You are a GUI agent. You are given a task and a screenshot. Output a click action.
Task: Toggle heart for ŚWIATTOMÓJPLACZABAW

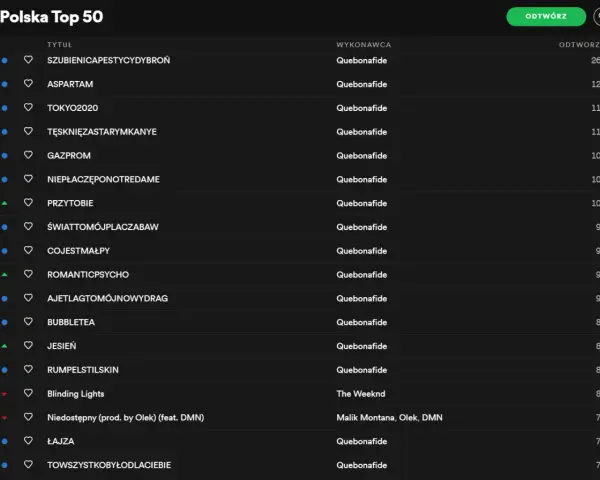(x=28, y=226)
